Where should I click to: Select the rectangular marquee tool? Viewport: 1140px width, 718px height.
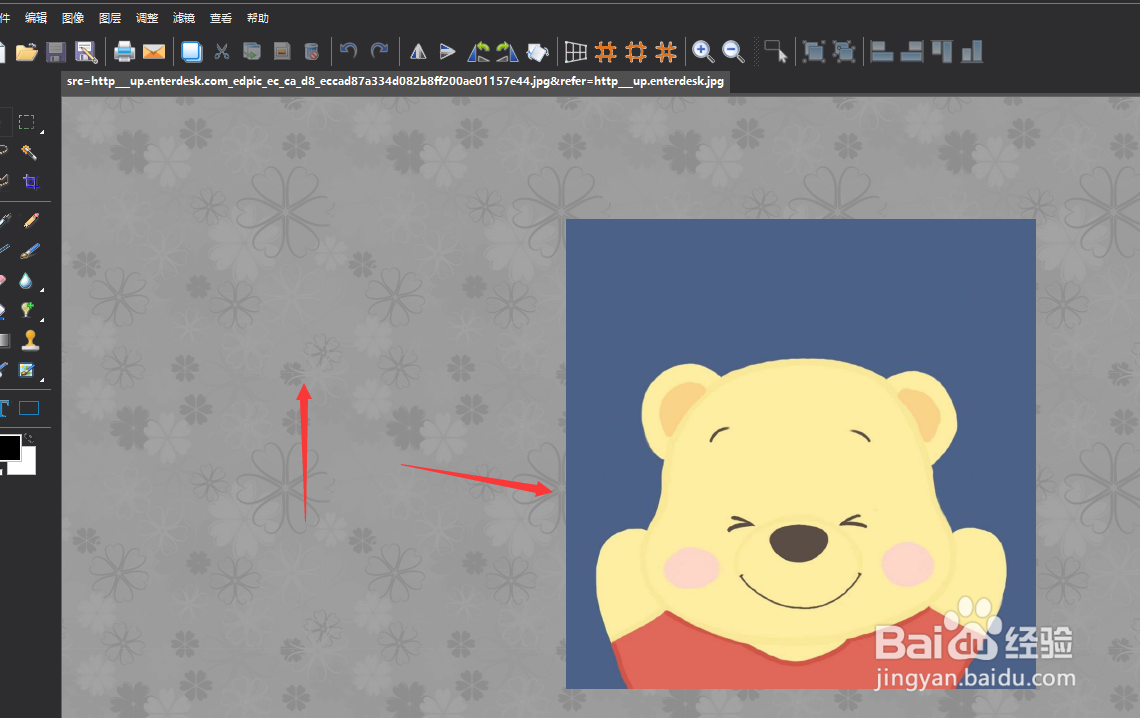(27, 122)
